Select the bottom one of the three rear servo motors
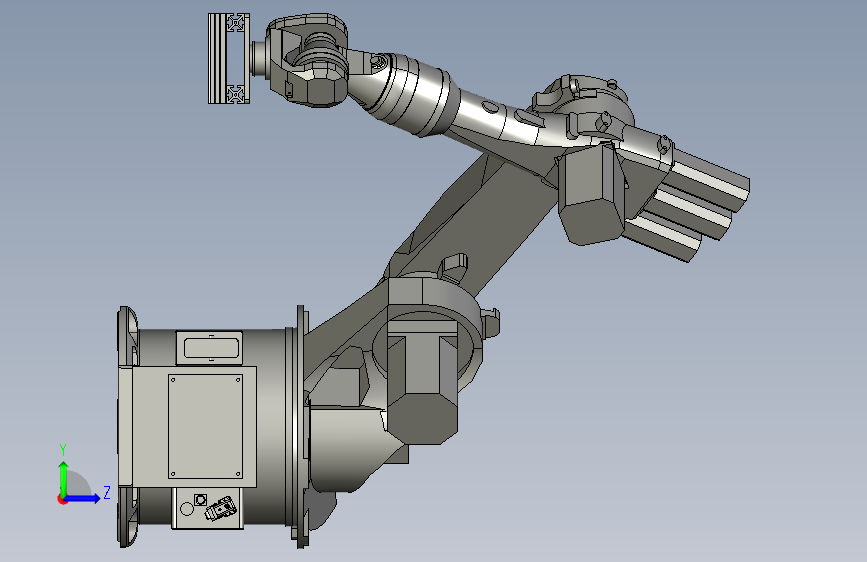The image size is (867, 562). pos(665,237)
